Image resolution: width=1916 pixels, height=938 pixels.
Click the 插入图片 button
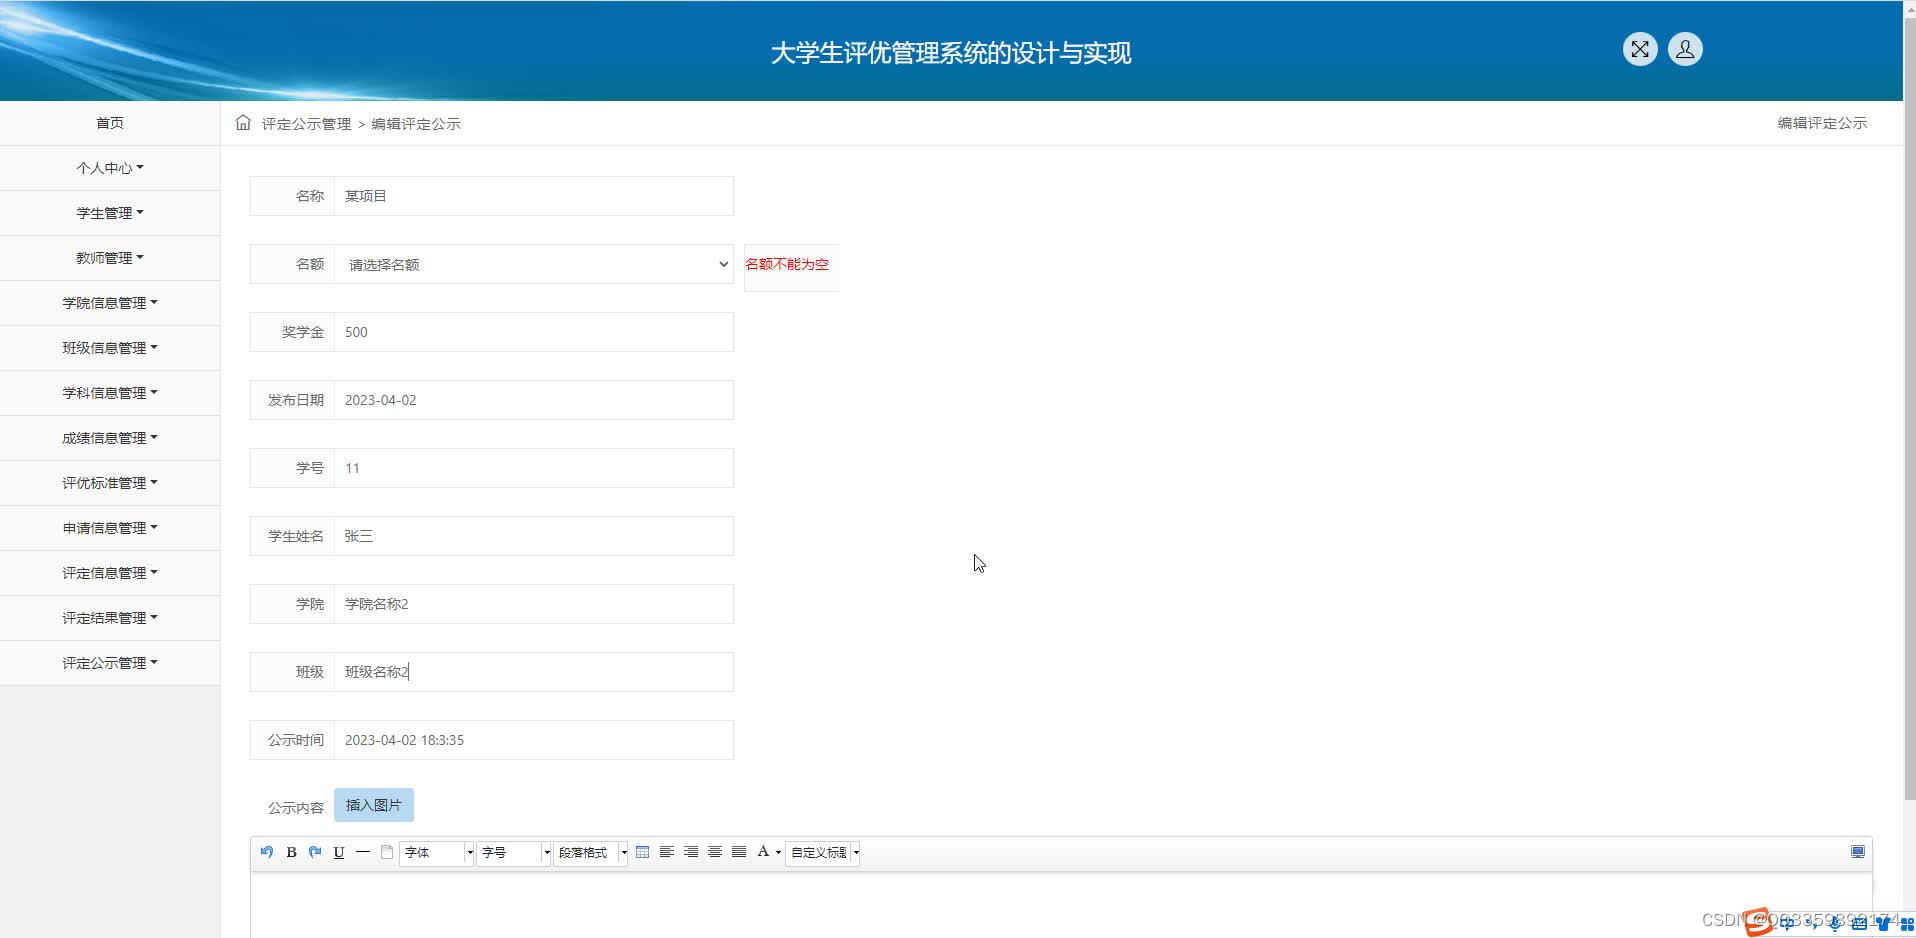tap(374, 805)
